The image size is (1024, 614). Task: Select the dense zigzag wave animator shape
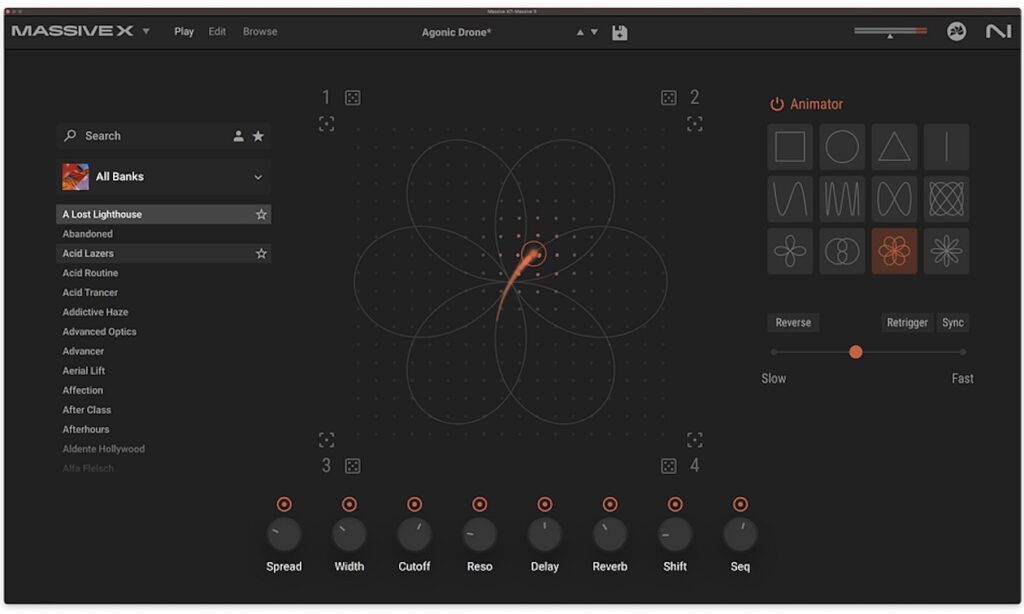click(842, 199)
